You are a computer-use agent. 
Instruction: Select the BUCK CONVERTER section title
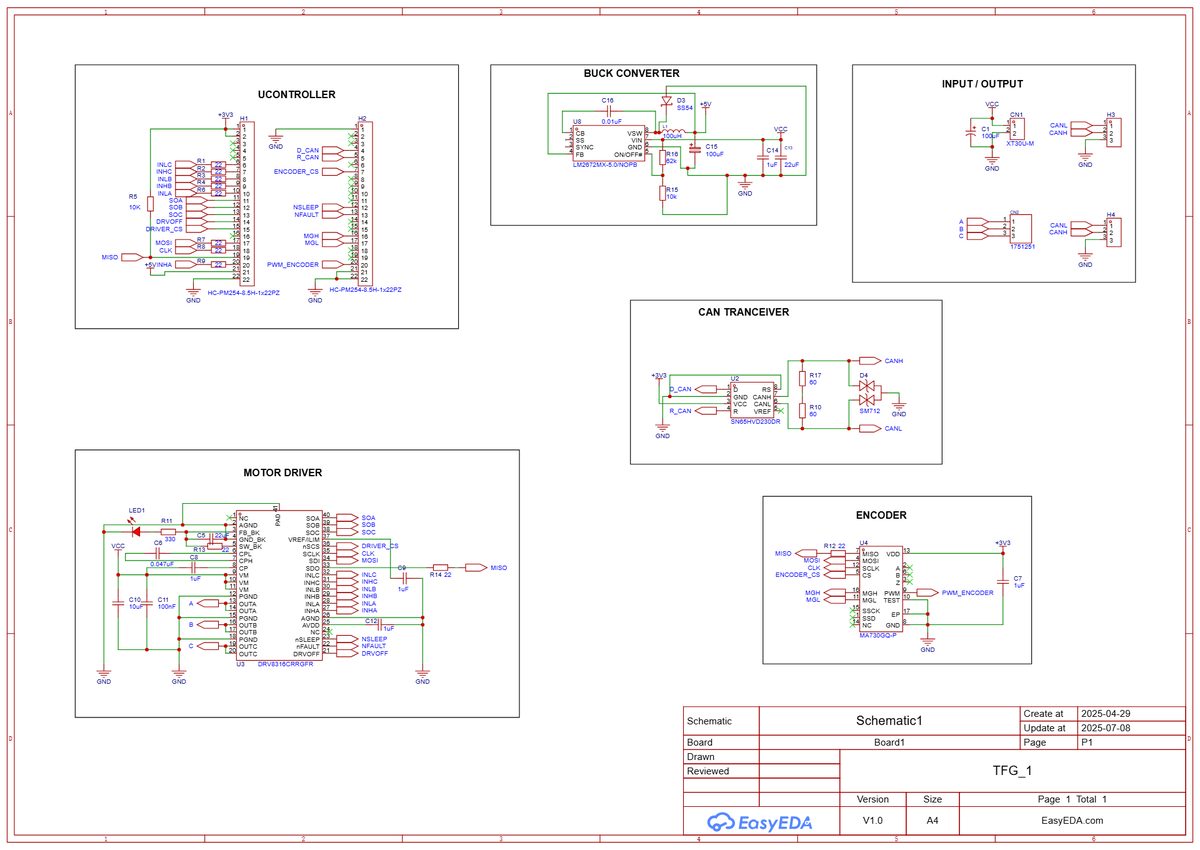[631, 73]
